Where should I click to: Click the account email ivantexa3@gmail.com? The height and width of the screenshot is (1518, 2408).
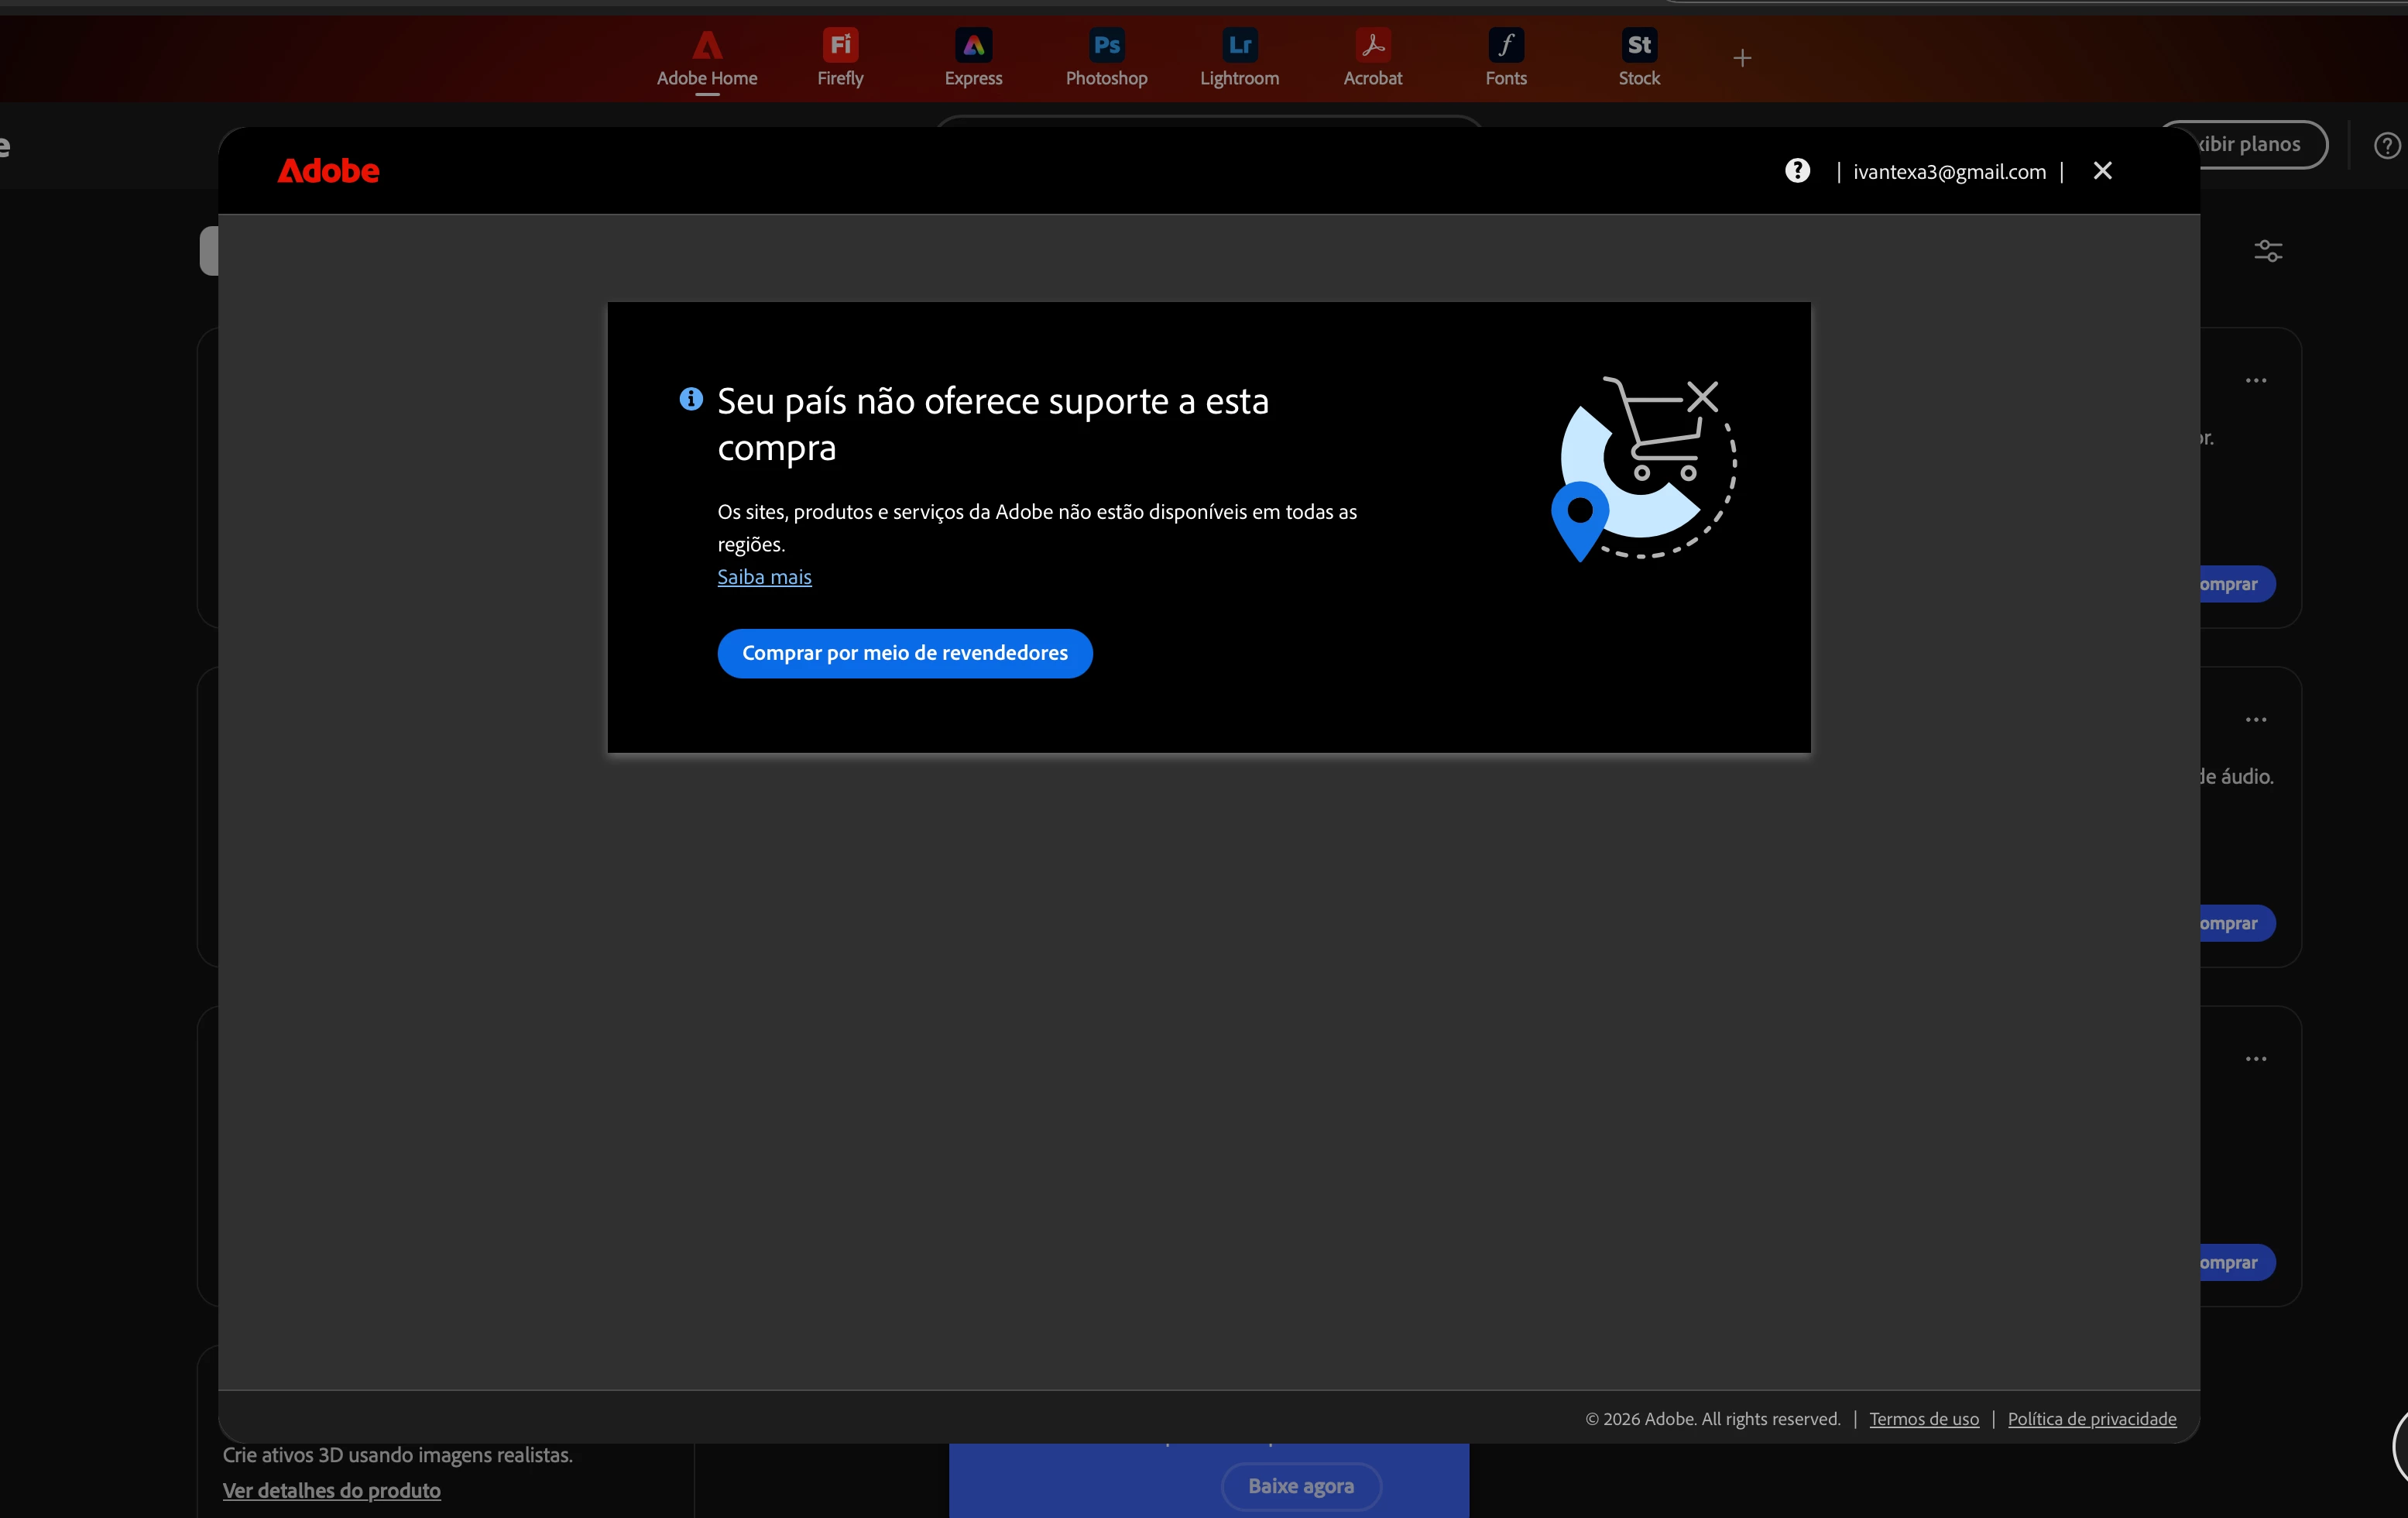point(1949,172)
